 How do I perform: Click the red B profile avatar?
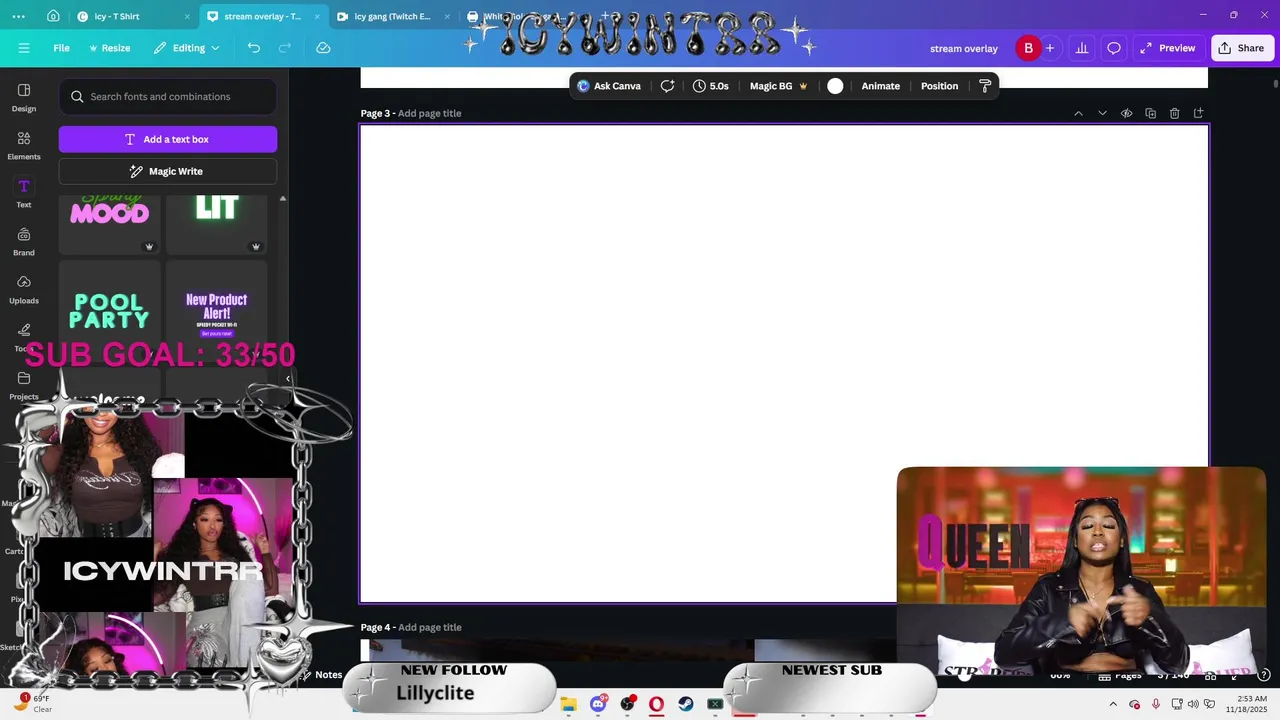pos(1028,48)
